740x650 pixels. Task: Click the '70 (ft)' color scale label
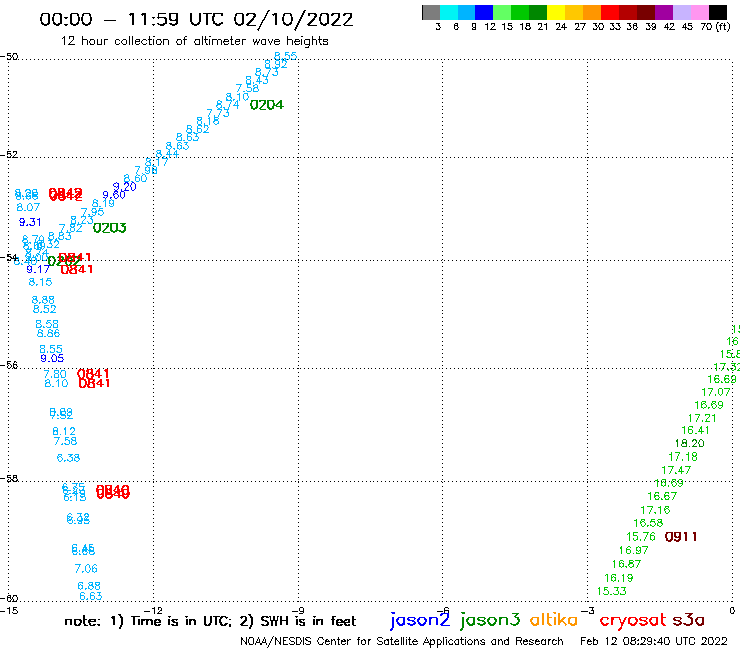point(715,26)
